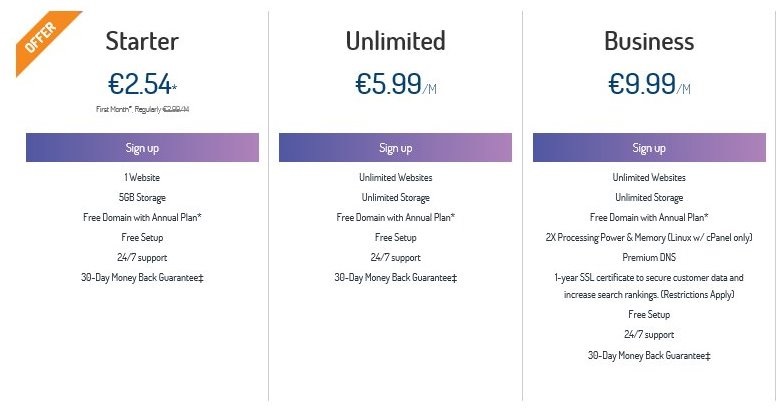Click 1 Website feature text
Viewport: 780px width, 412px height.
[x=142, y=177]
